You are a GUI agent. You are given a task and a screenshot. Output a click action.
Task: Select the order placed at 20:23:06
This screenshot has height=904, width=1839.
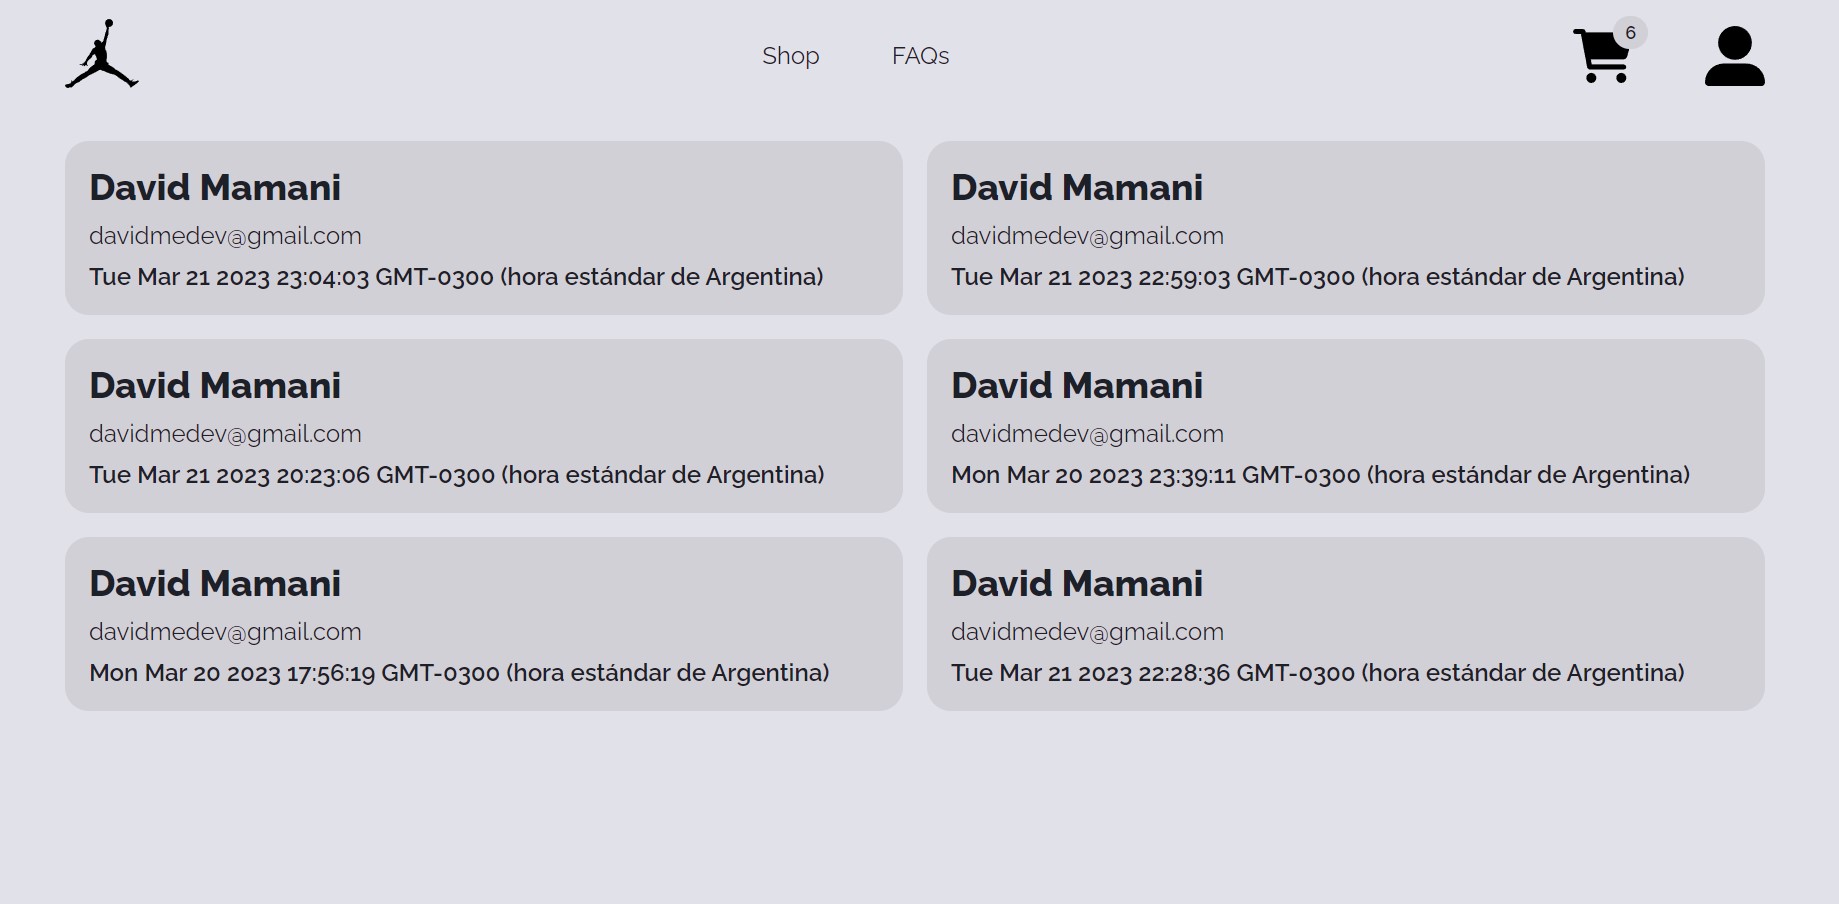[x=456, y=475]
